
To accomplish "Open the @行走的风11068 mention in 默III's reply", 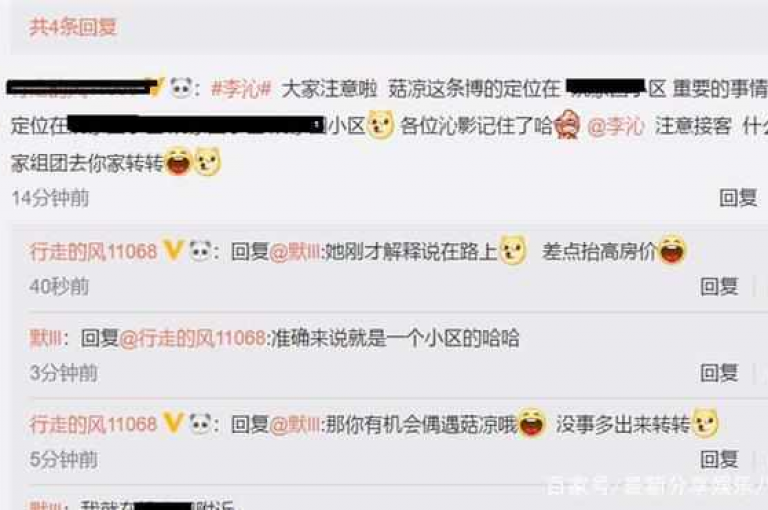I will coord(192,339).
